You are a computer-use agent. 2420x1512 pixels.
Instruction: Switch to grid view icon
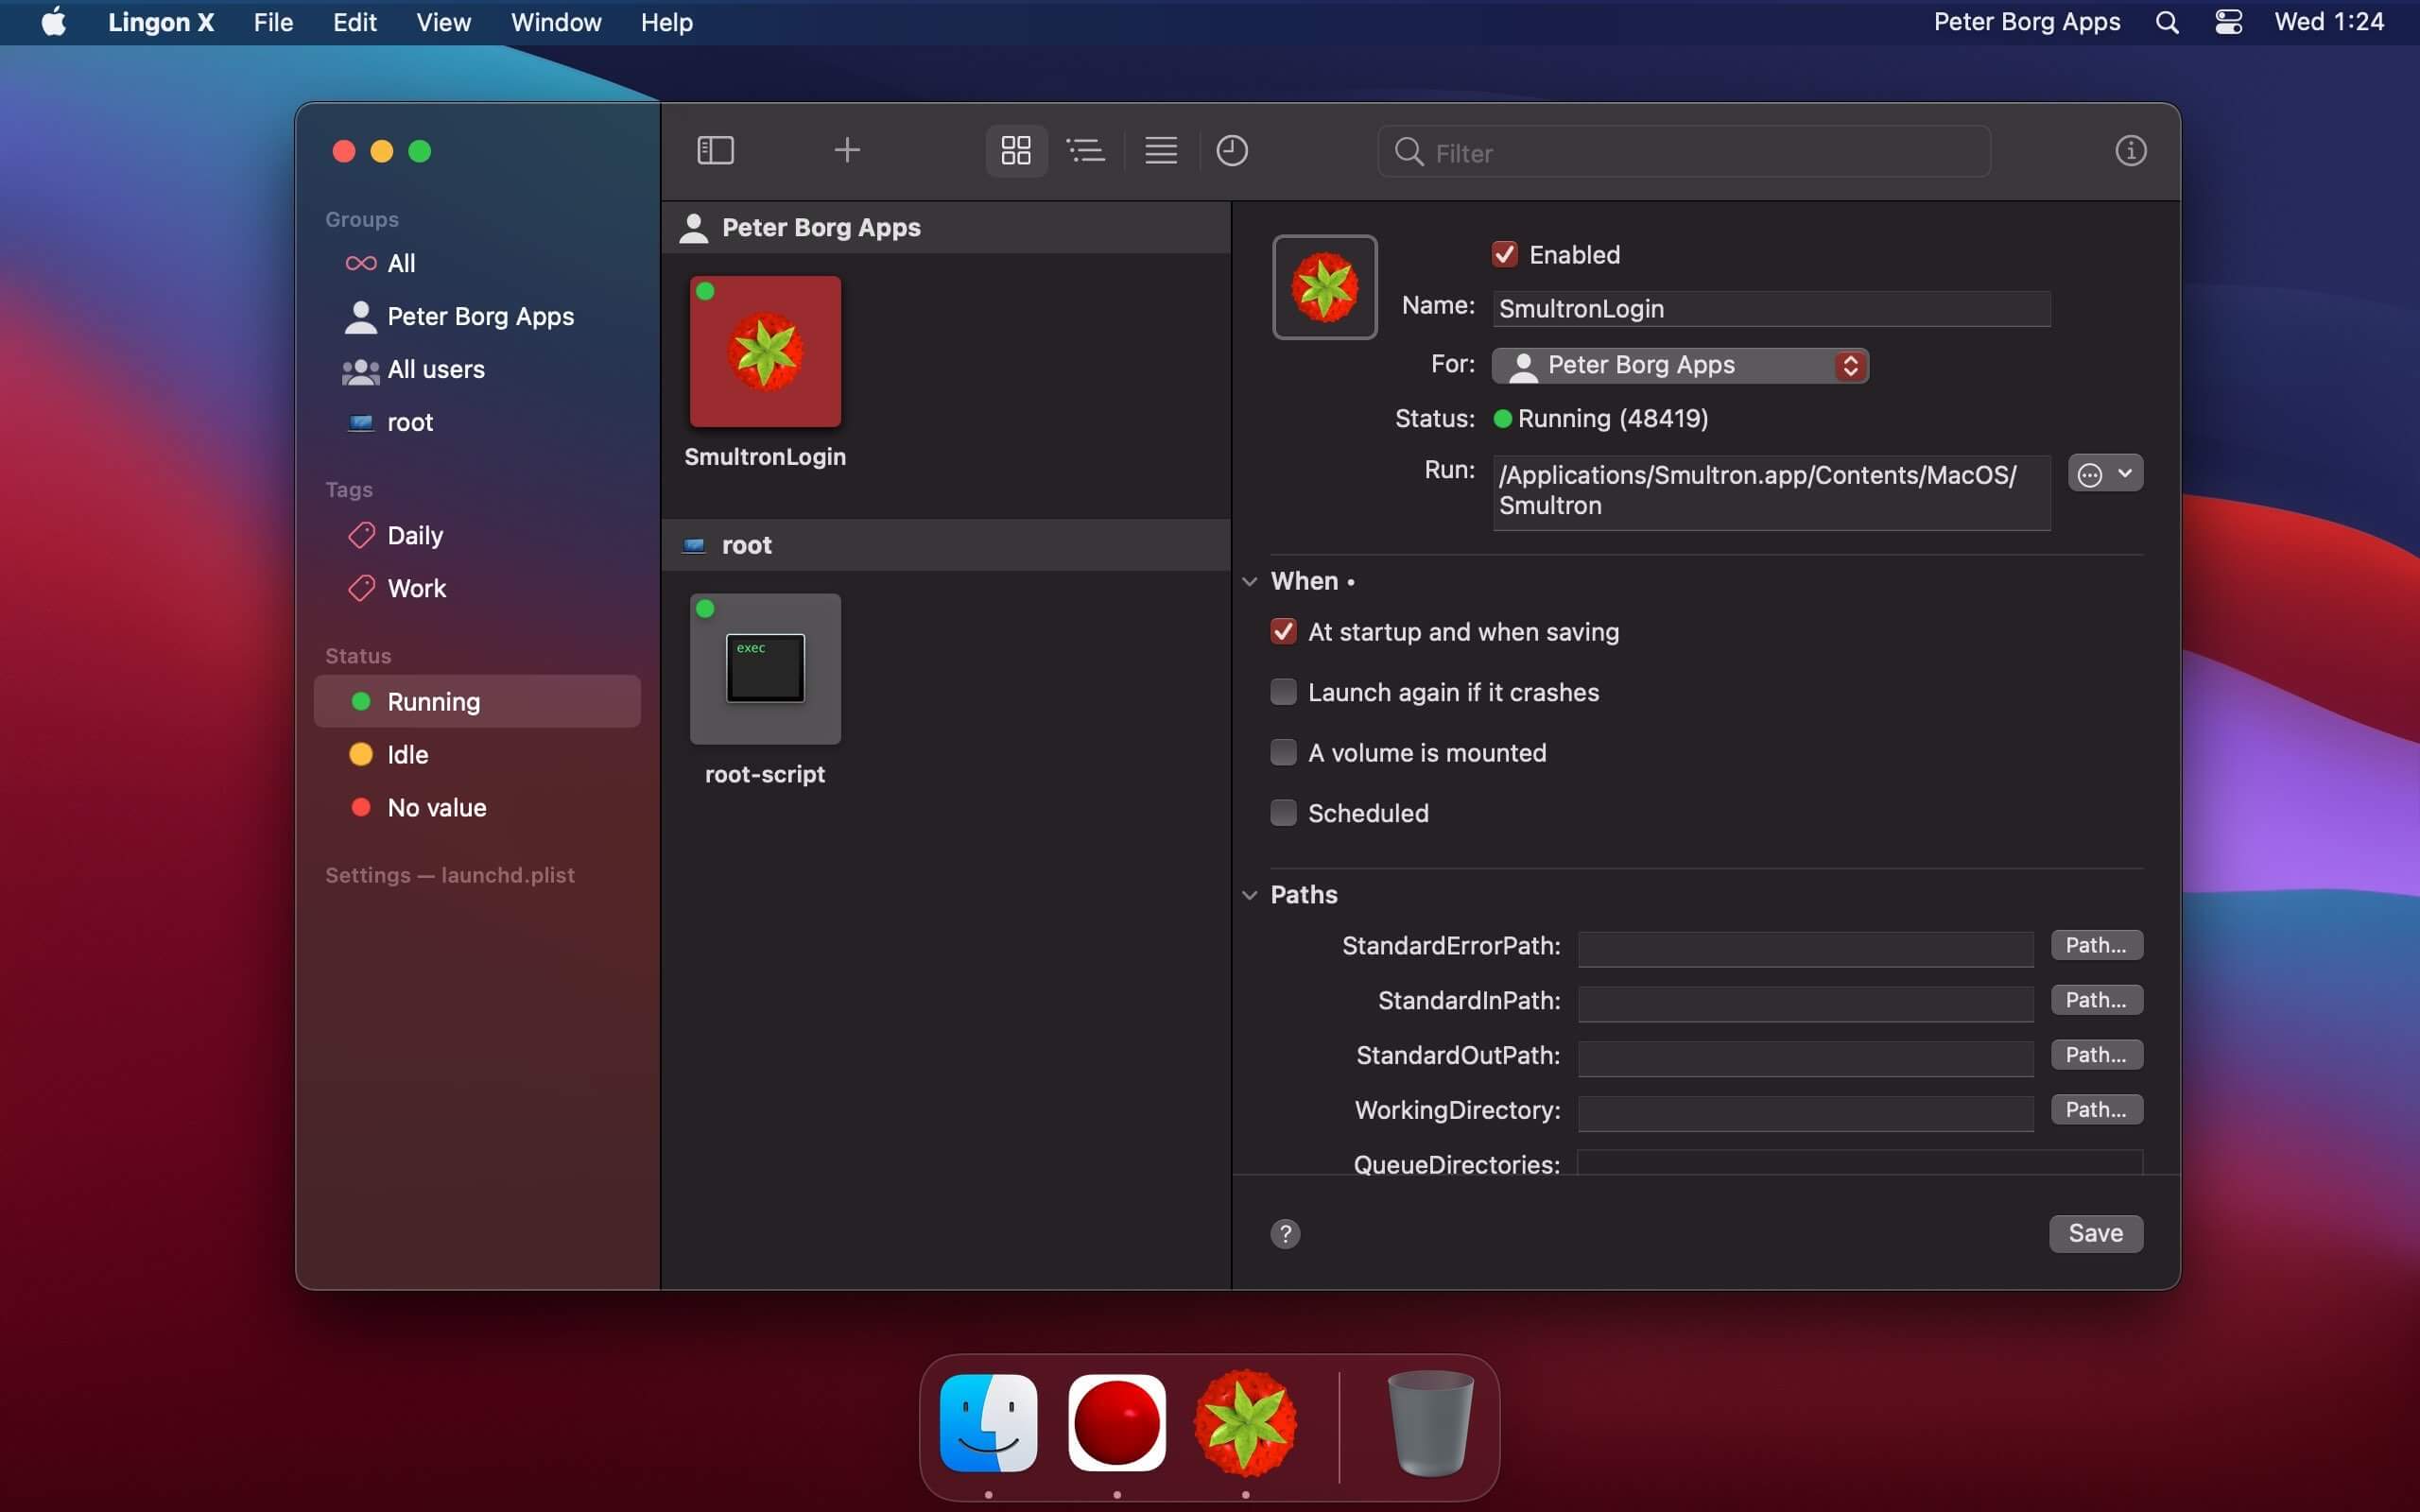click(x=1014, y=150)
